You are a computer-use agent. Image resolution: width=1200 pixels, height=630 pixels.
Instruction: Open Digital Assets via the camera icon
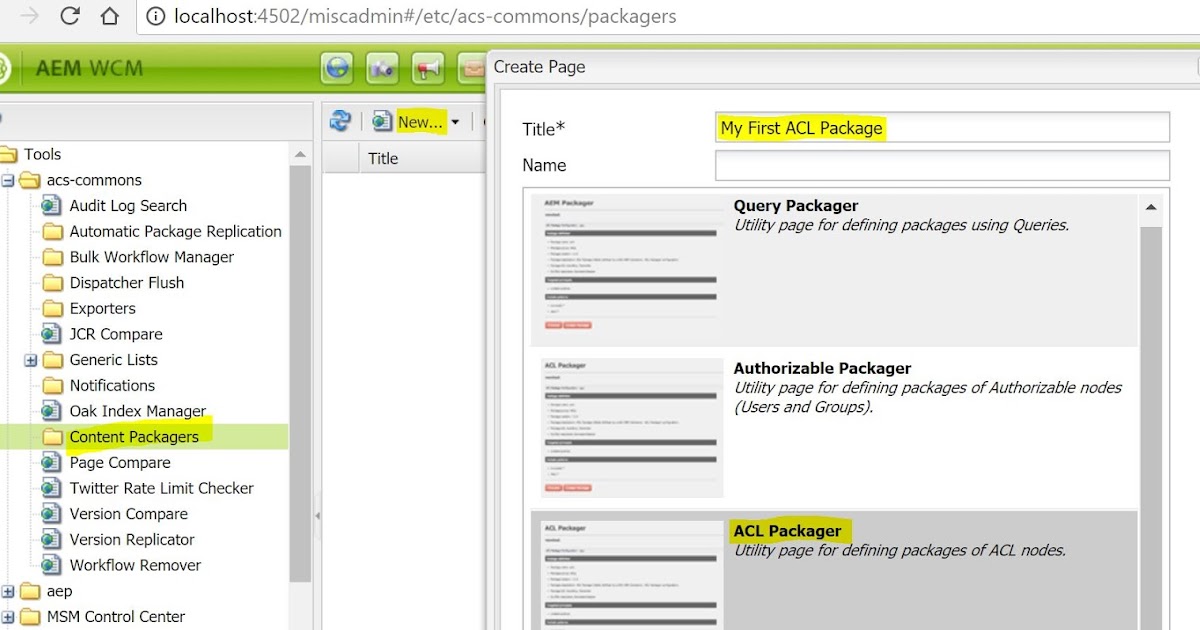pos(381,68)
